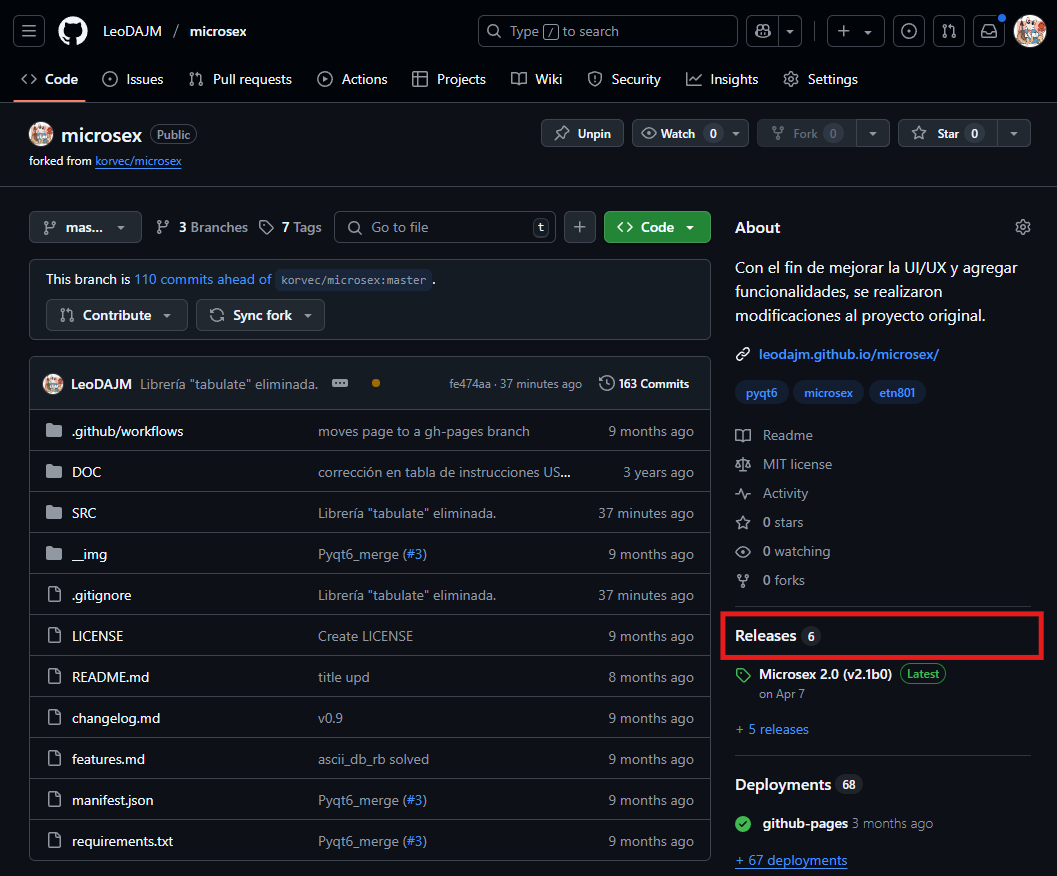The height and width of the screenshot is (876, 1057).
Task: Expand the Contribute dropdown
Action: pos(117,315)
